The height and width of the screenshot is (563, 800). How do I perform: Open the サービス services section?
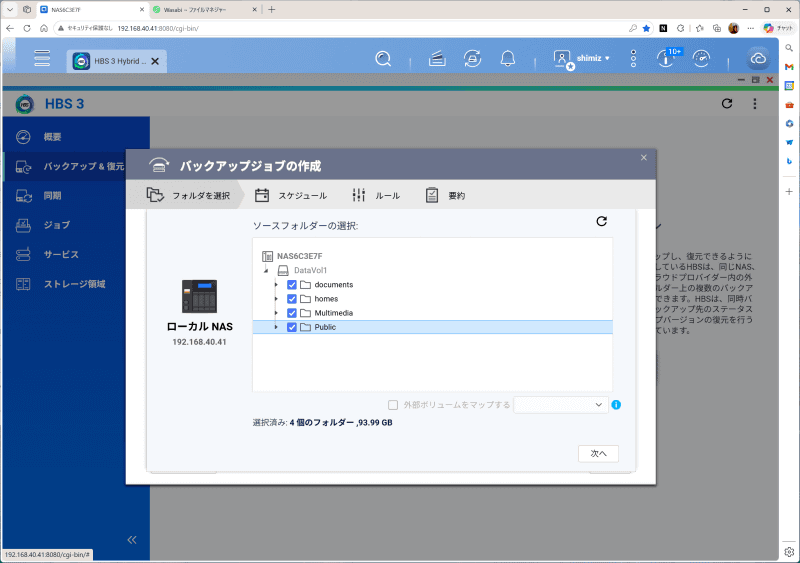(x=65, y=254)
